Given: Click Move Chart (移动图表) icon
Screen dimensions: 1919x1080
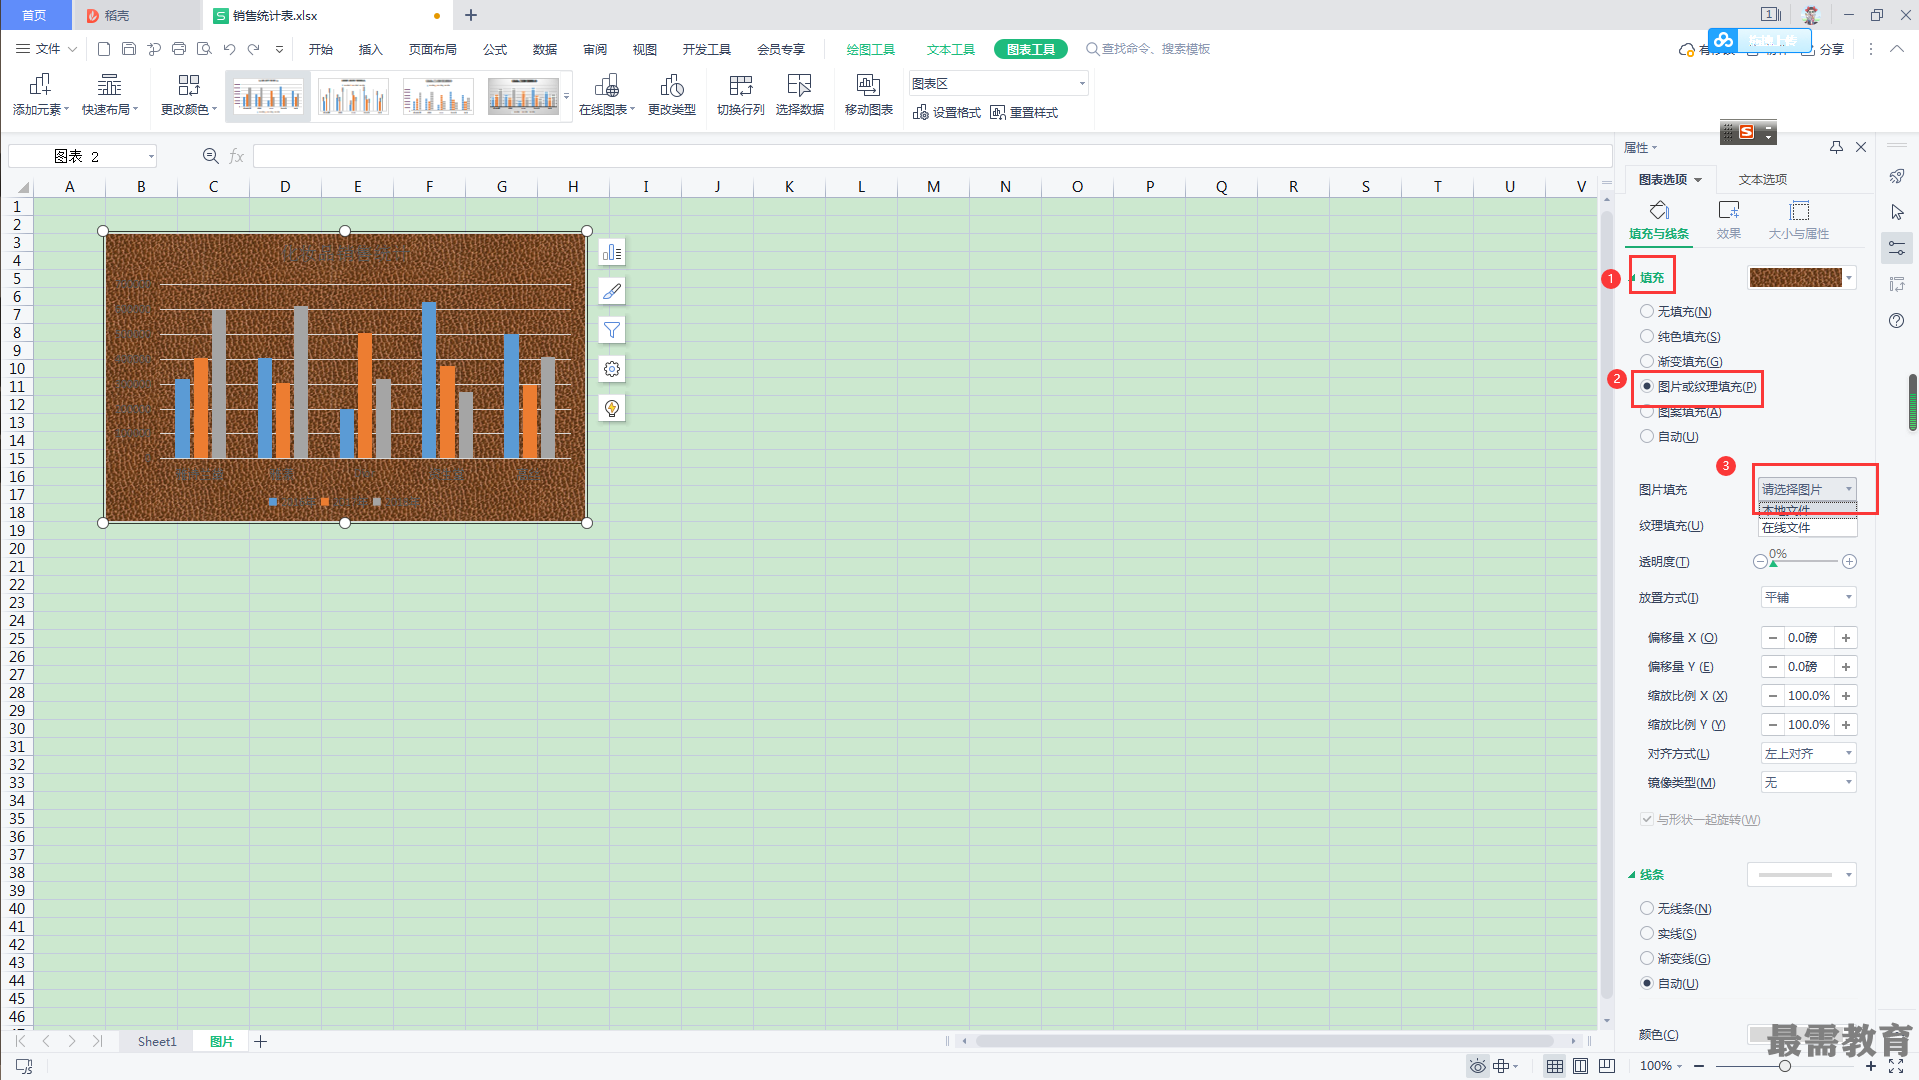Looking at the screenshot, I should point(868,85).
